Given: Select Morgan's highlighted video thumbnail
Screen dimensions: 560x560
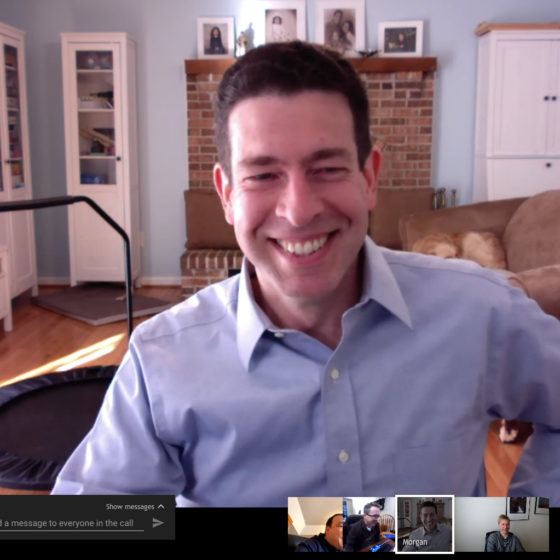Looking at the screenshot, I should click(425, 524).
